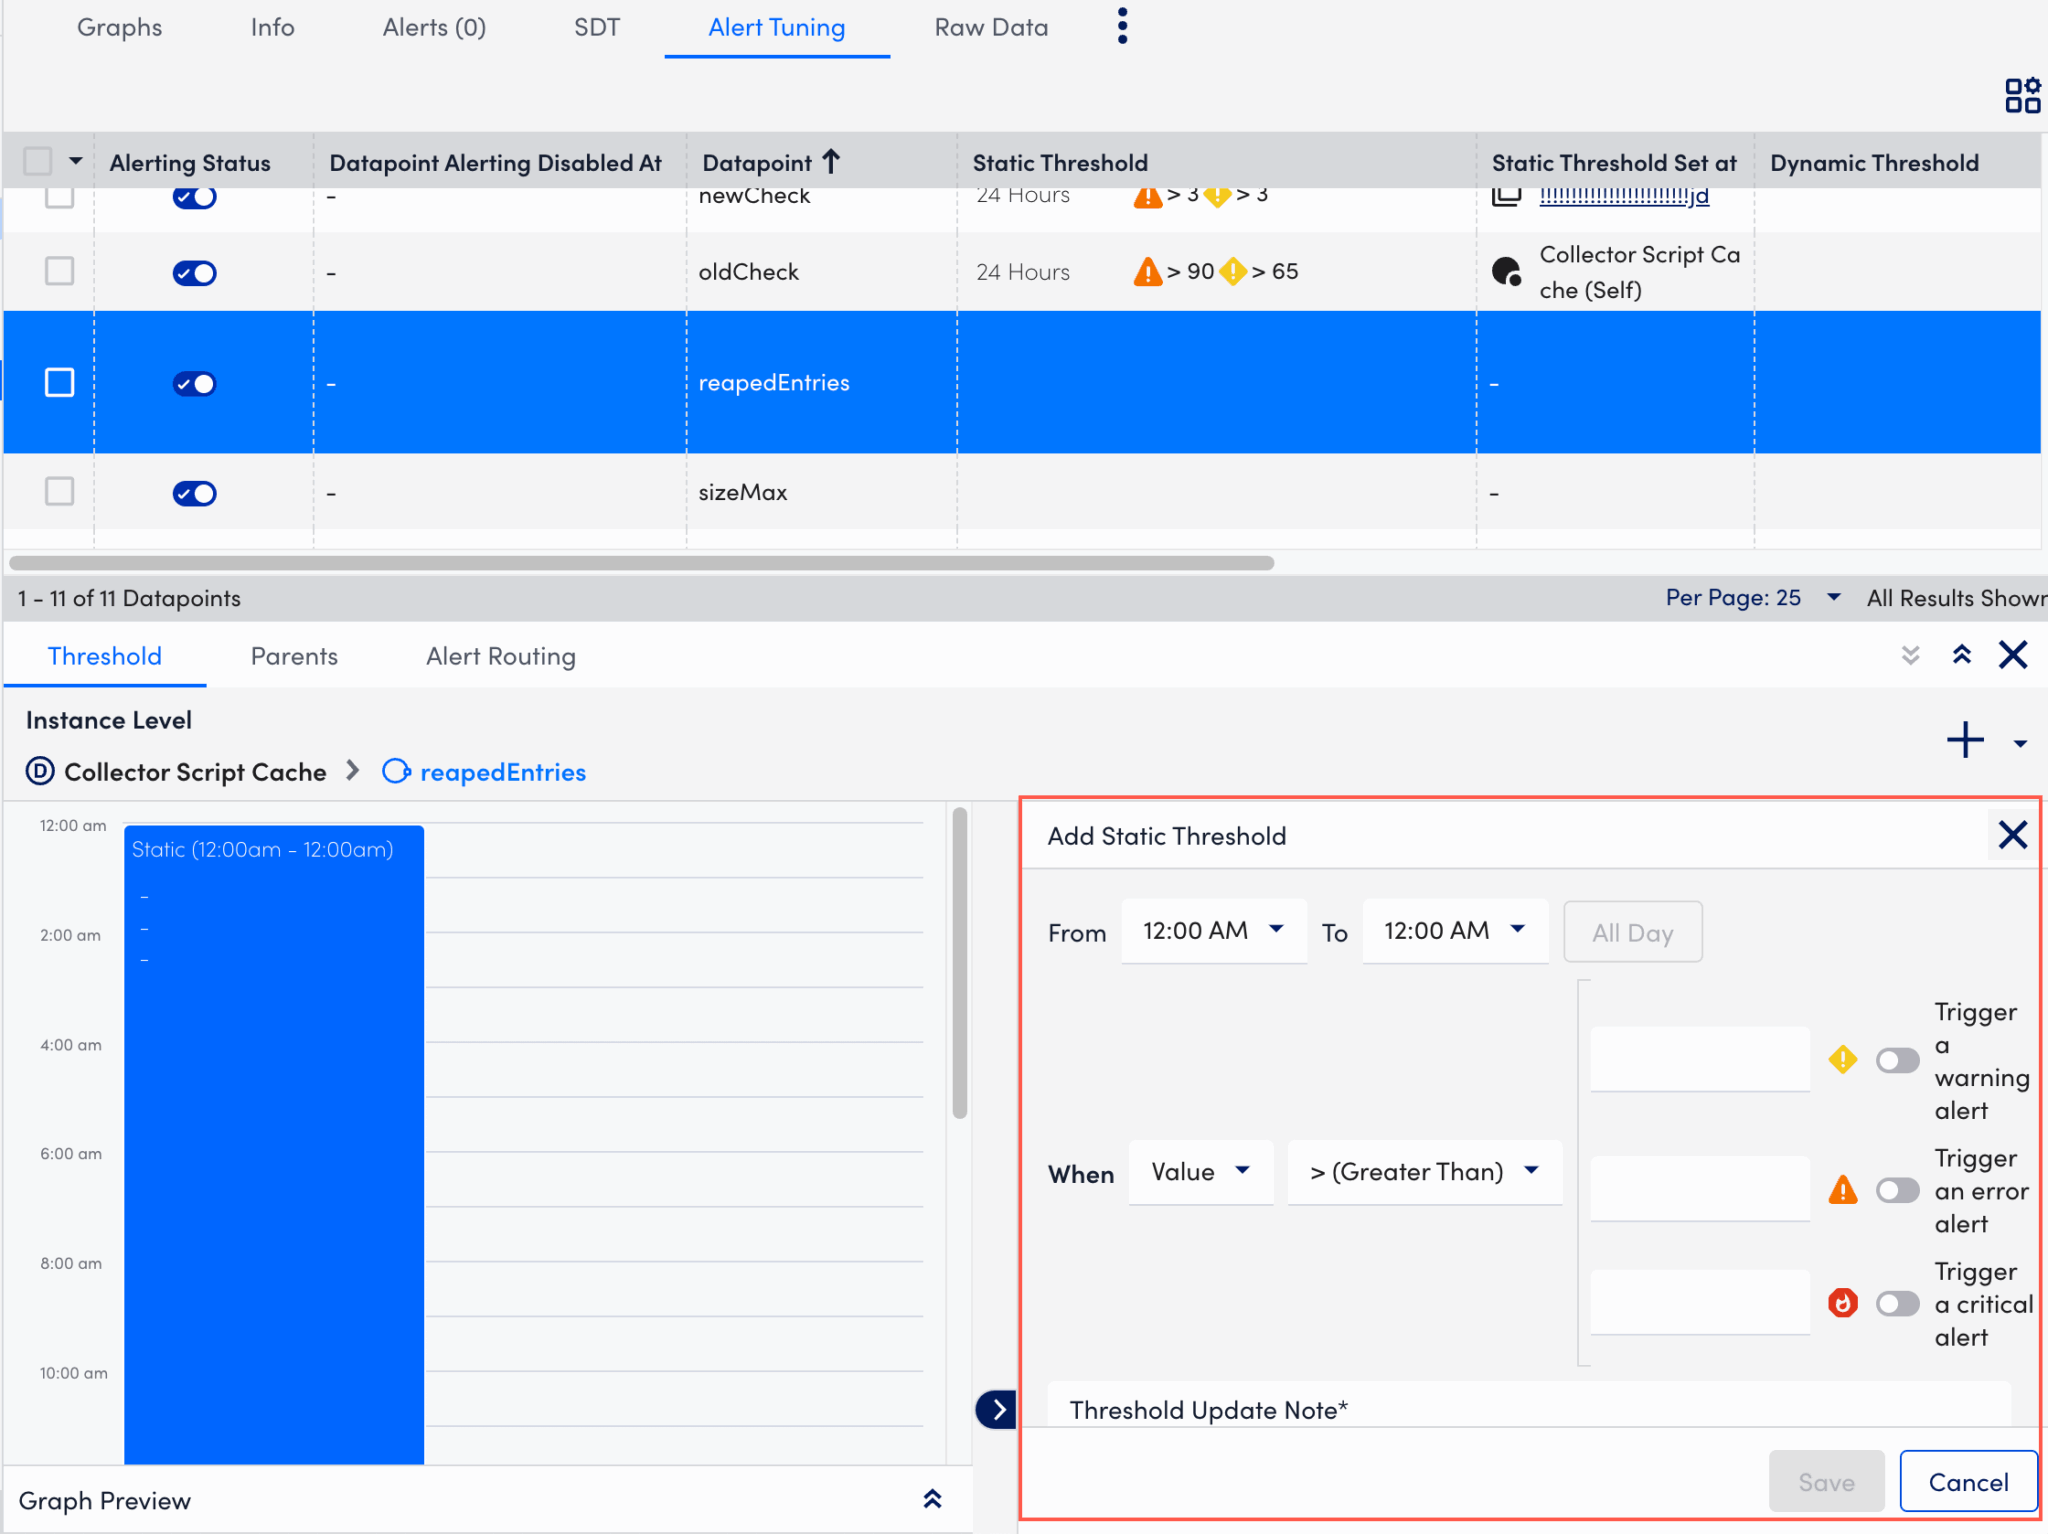2048x1534 pixels.
Task: Click the All Day button
Action: (1632, 931)
